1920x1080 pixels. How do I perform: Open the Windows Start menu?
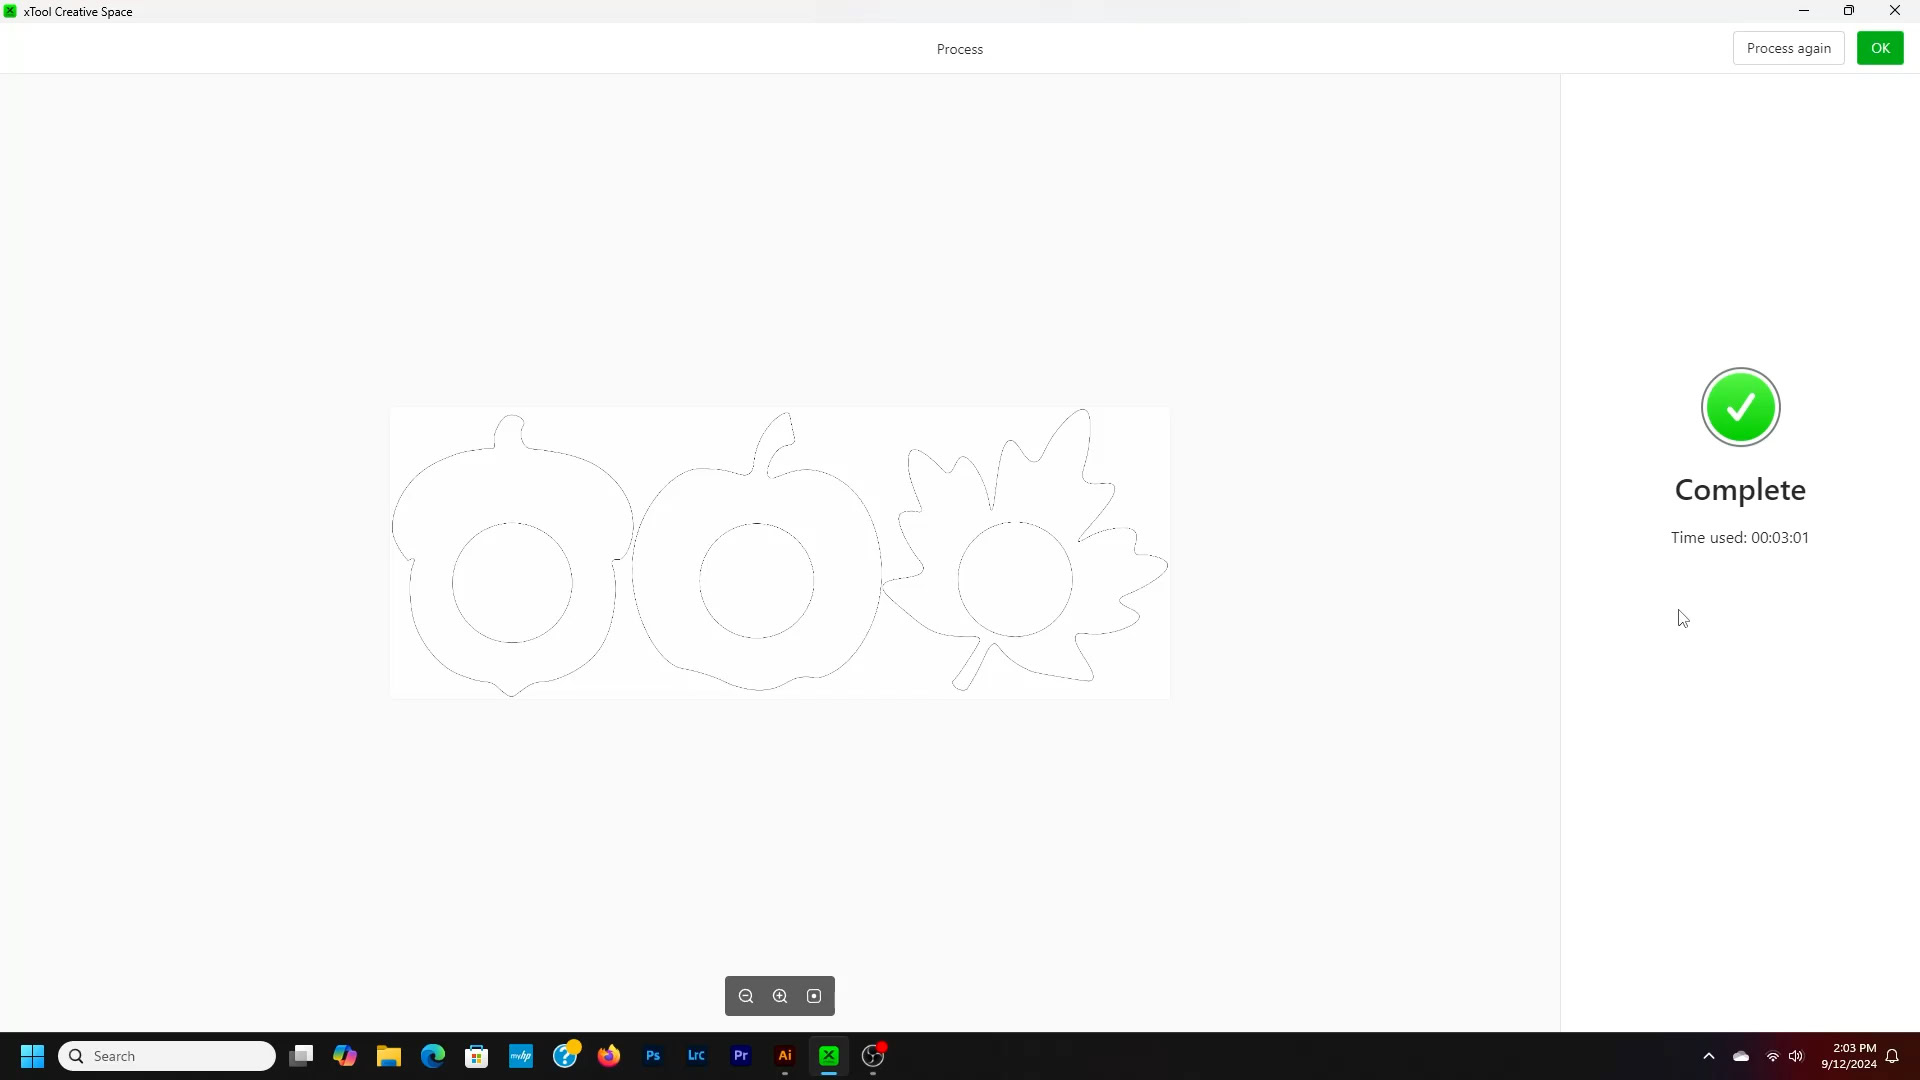(x=32, y=1056)
